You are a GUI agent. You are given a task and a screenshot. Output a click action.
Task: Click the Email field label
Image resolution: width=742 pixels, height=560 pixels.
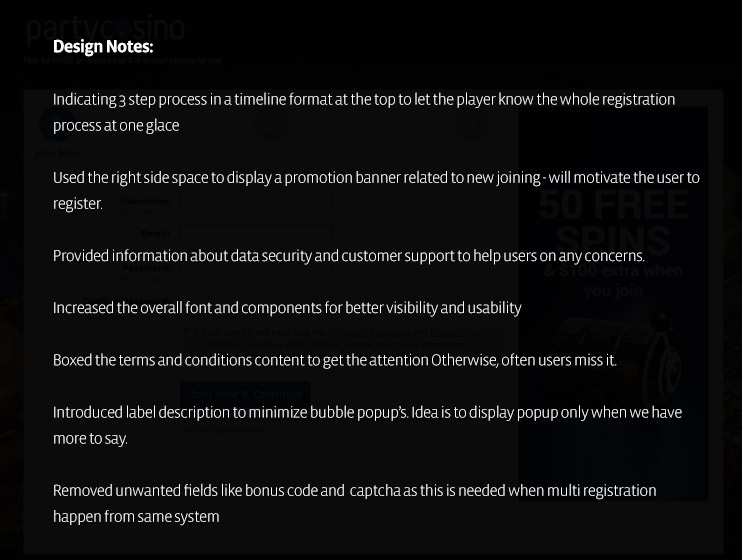click(x=156, y=234)
